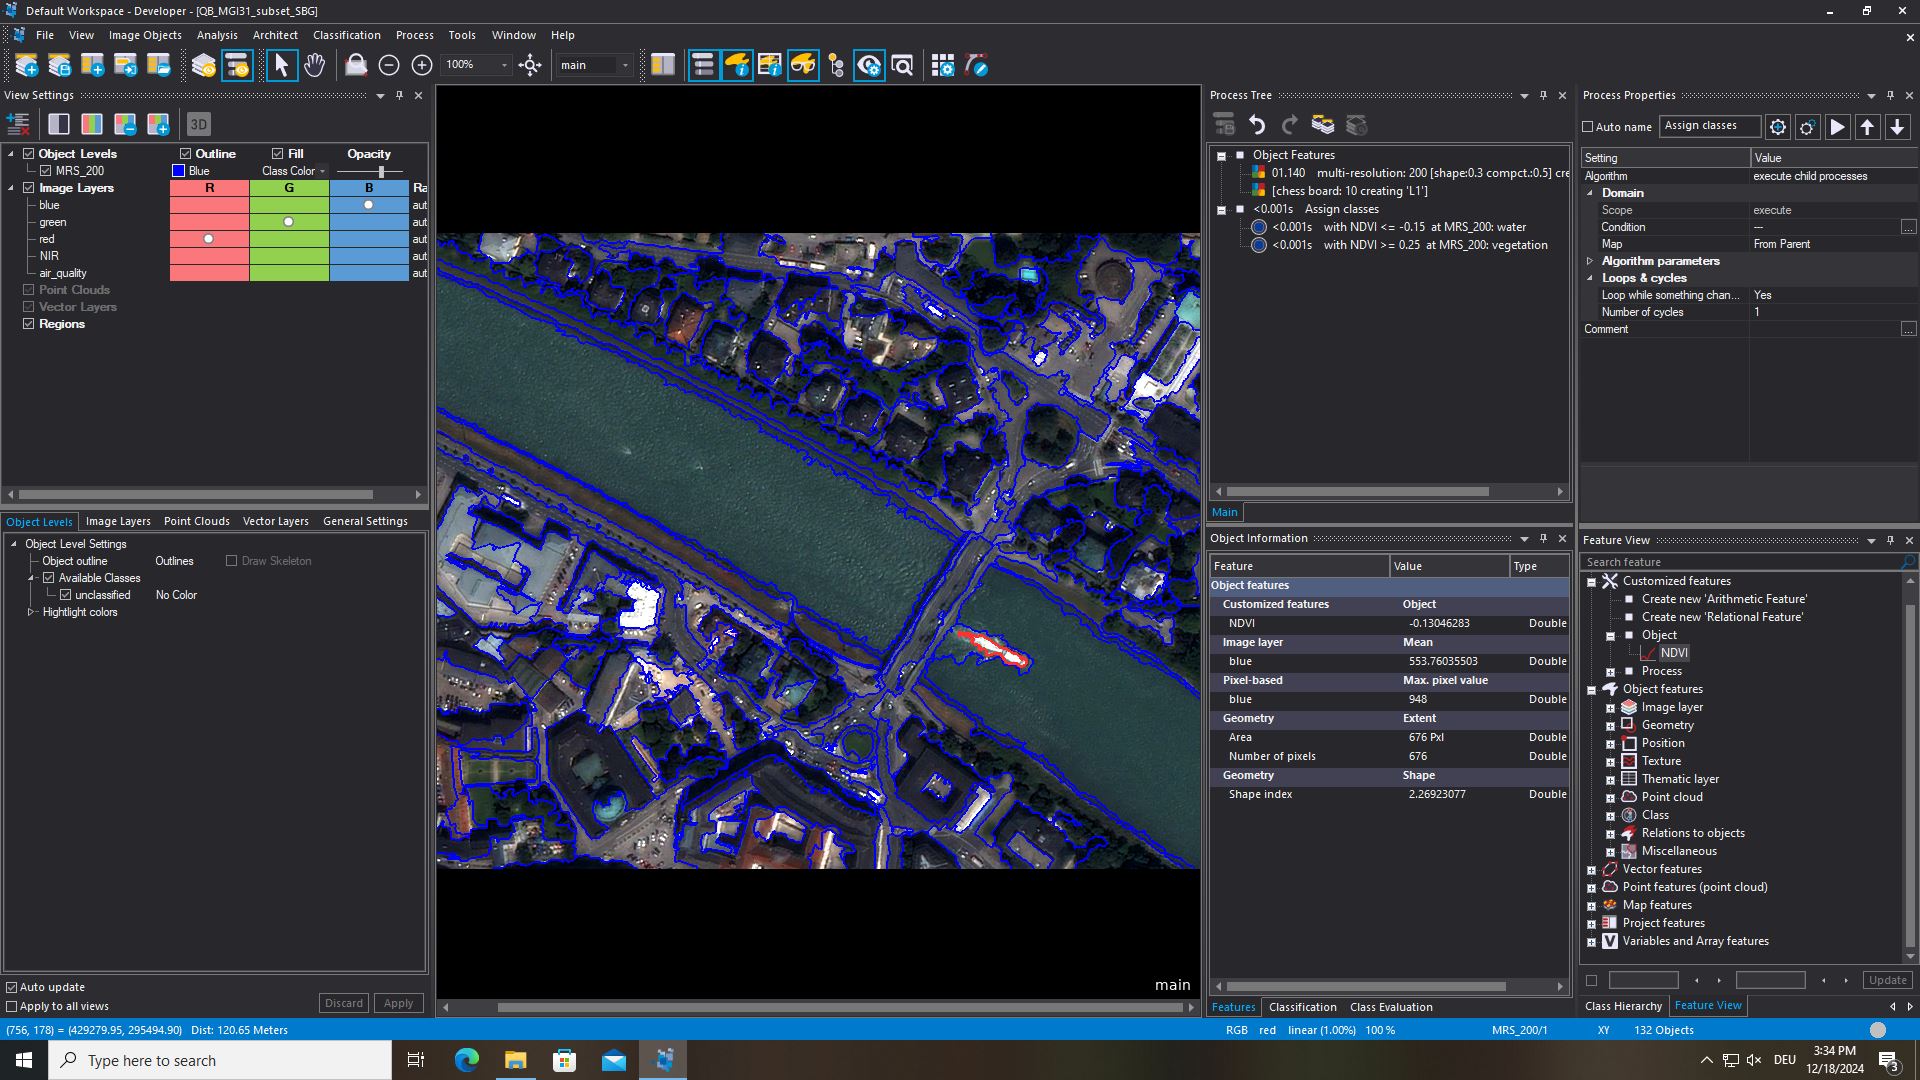The image size is (1920, 1080).
Task: Open the Process Tree toolbar icon
Action: click(703, 66)
